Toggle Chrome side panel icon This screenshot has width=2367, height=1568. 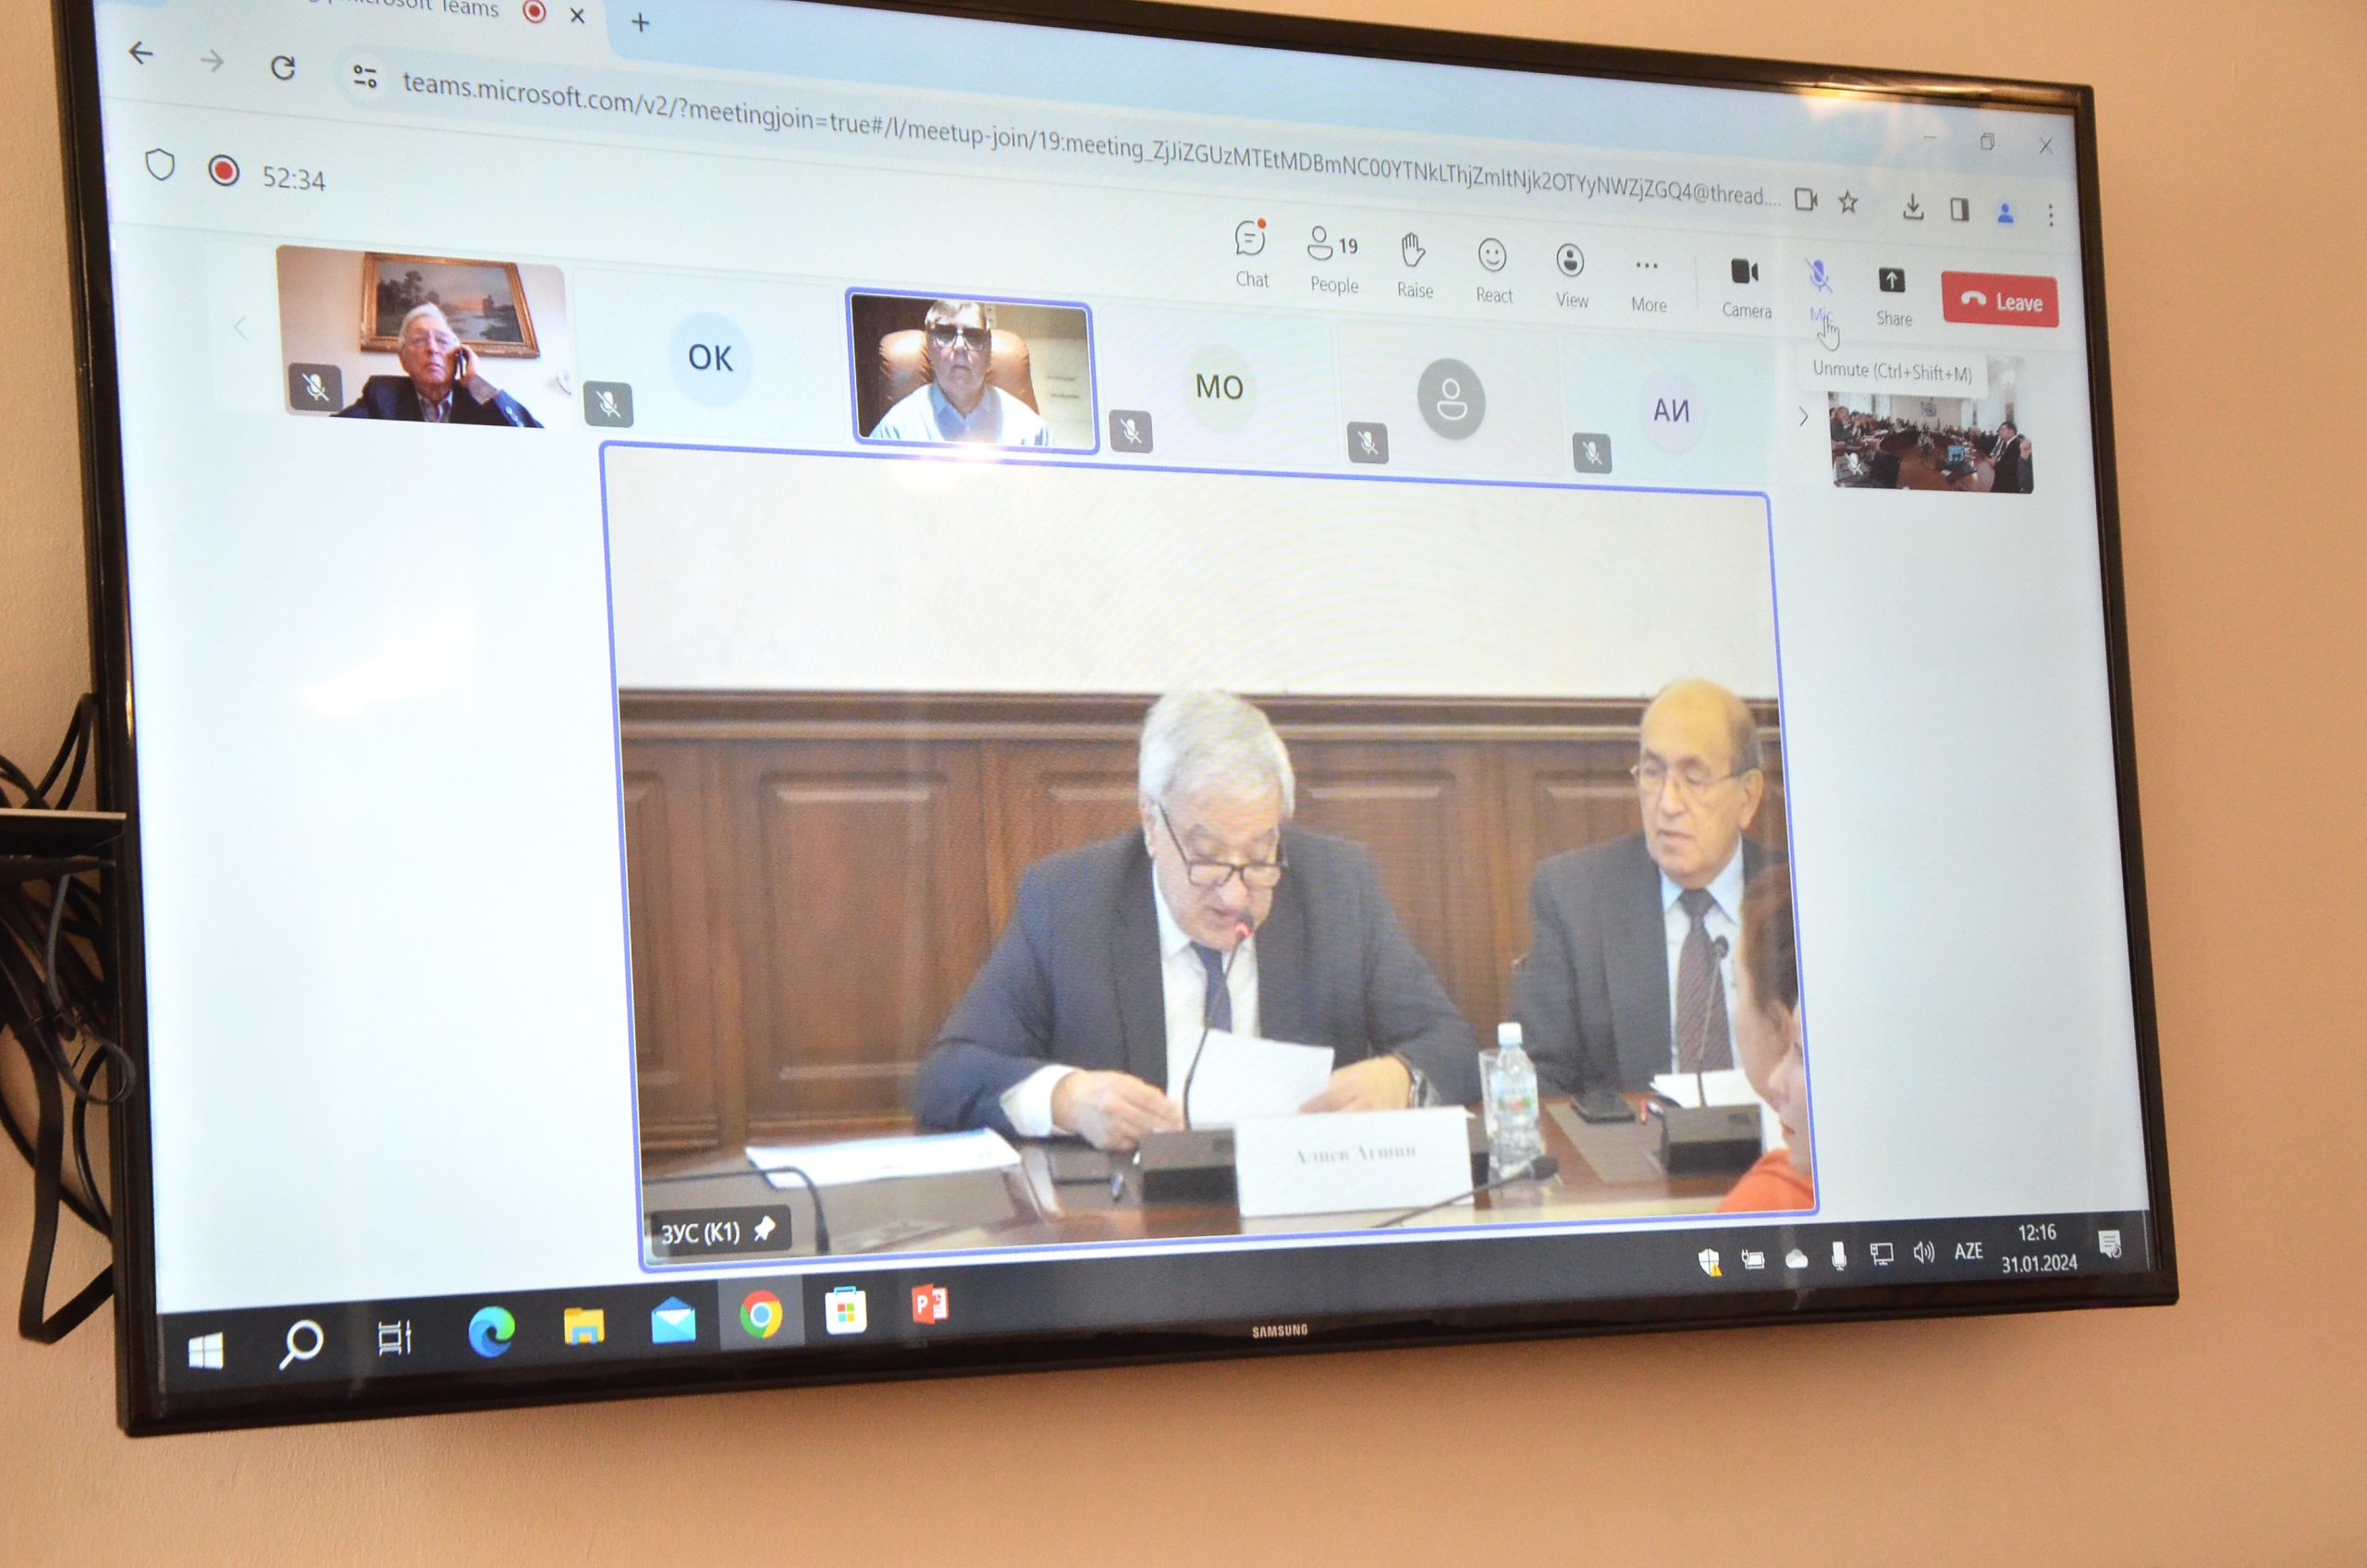(1959, 210)
